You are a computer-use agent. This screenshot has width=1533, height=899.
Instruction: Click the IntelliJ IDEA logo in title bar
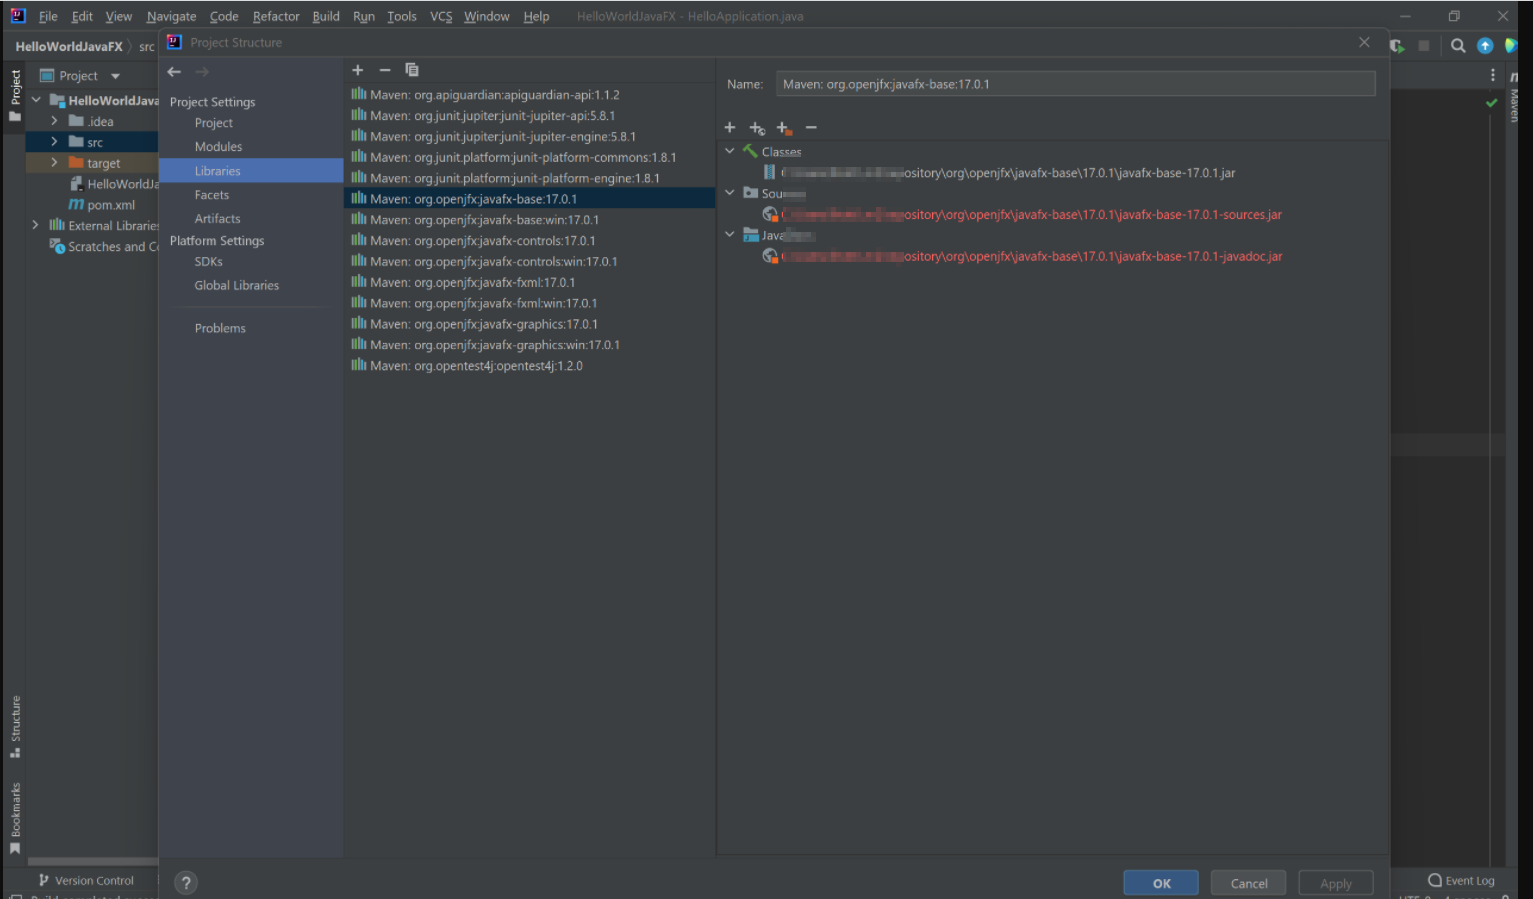click(17, 16)
